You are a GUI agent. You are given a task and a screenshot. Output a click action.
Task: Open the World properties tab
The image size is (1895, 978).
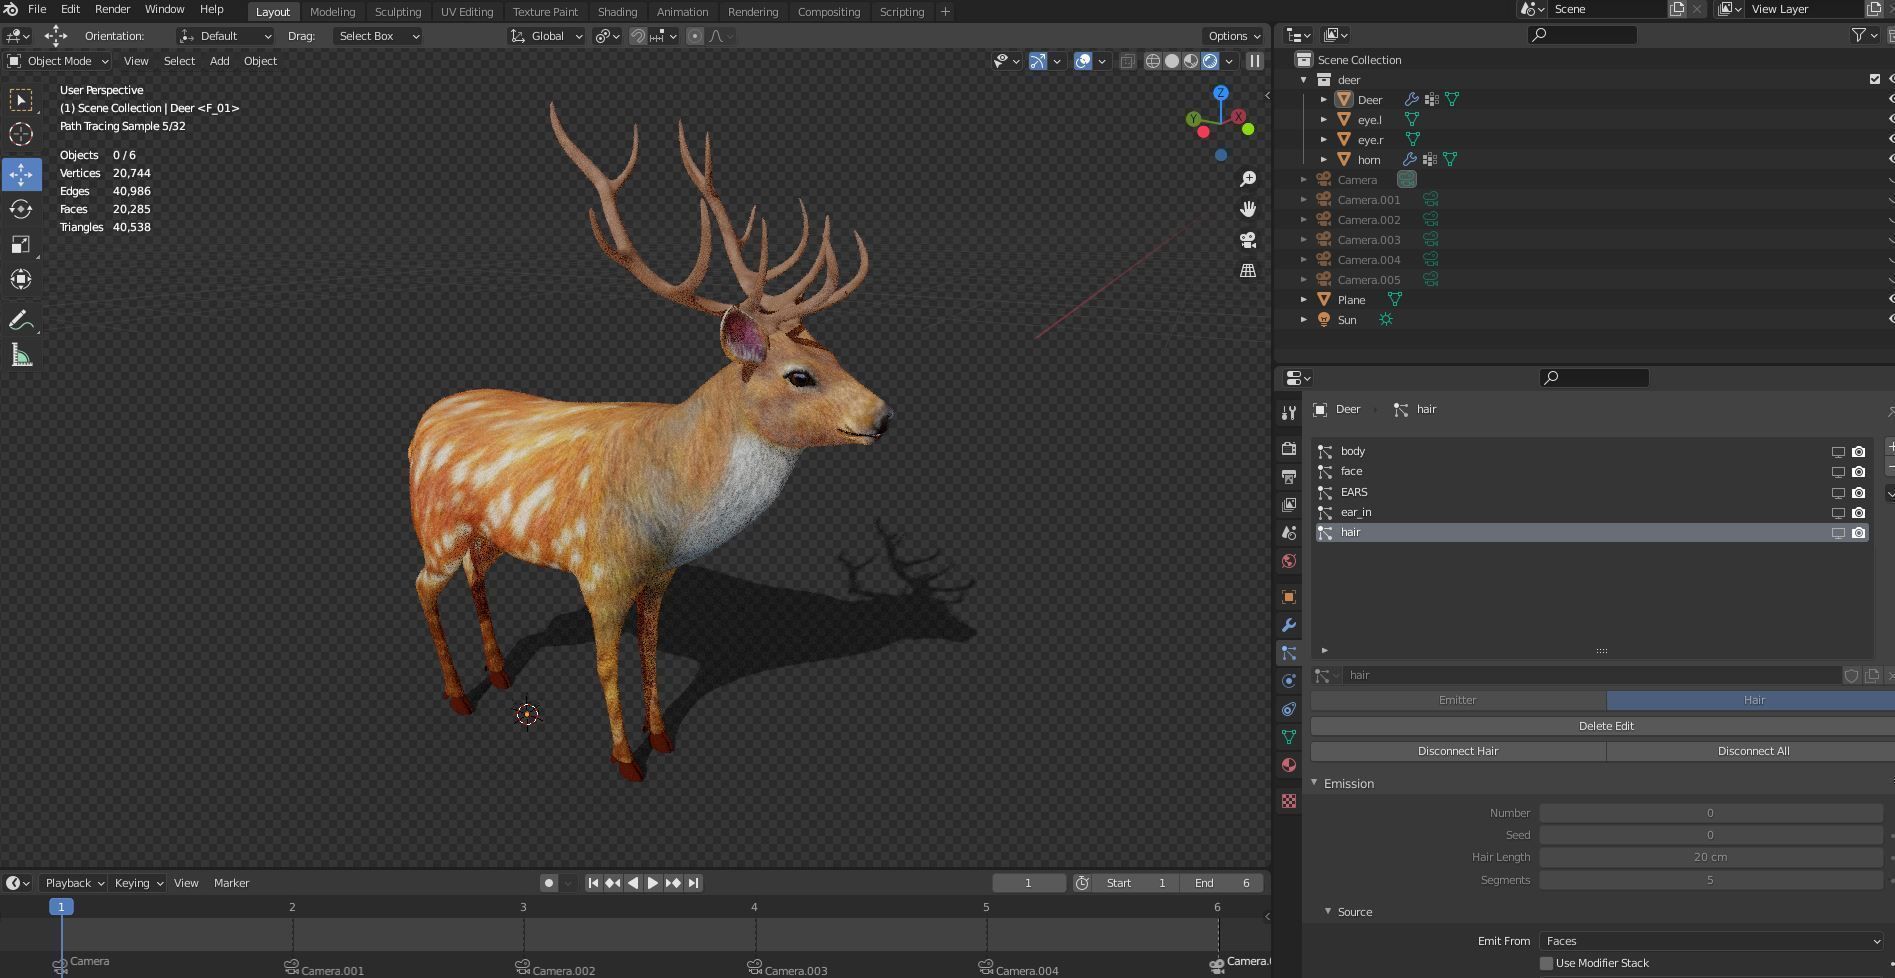1289,561
